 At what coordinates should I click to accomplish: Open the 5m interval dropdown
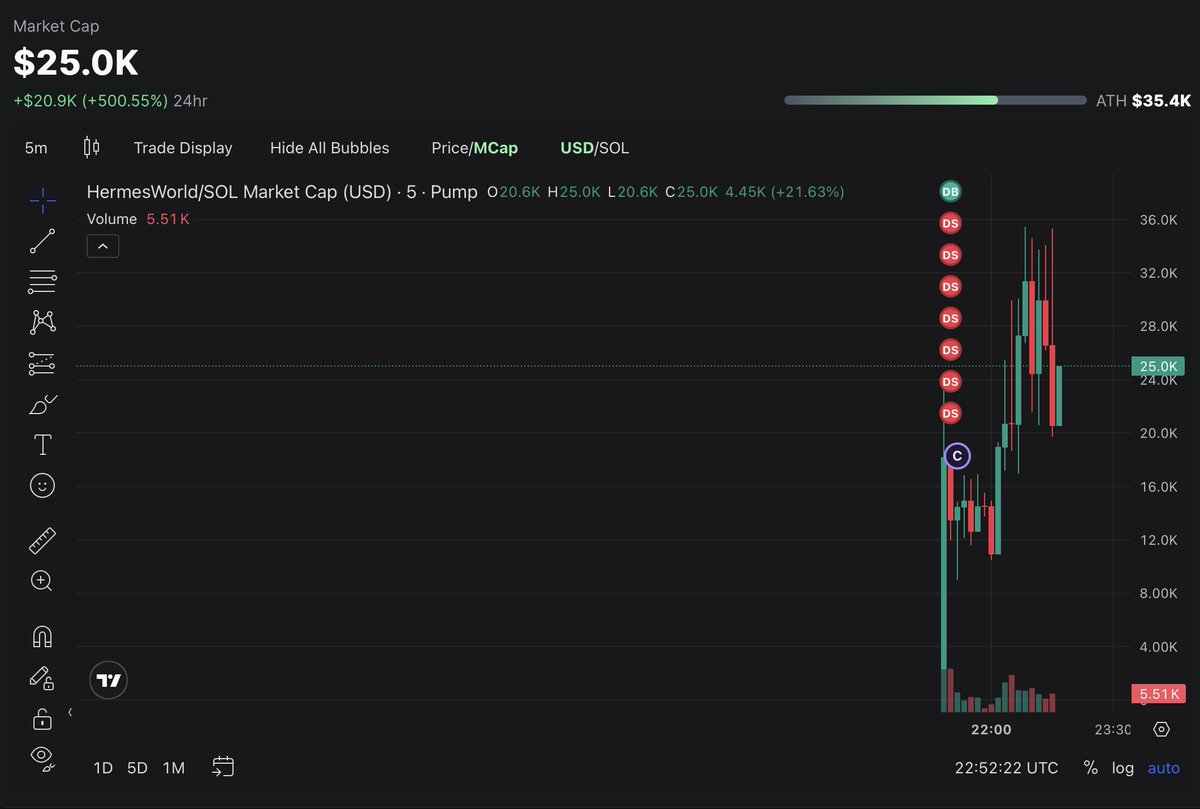click(x=36, y=148)
